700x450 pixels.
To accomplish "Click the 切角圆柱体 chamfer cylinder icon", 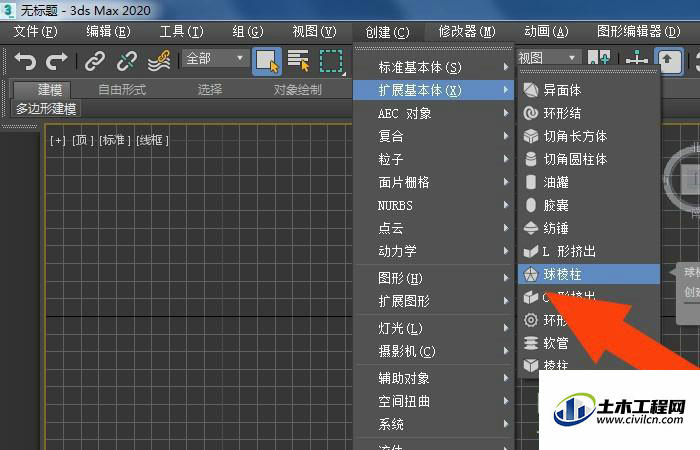I will [x=530, y=159].
